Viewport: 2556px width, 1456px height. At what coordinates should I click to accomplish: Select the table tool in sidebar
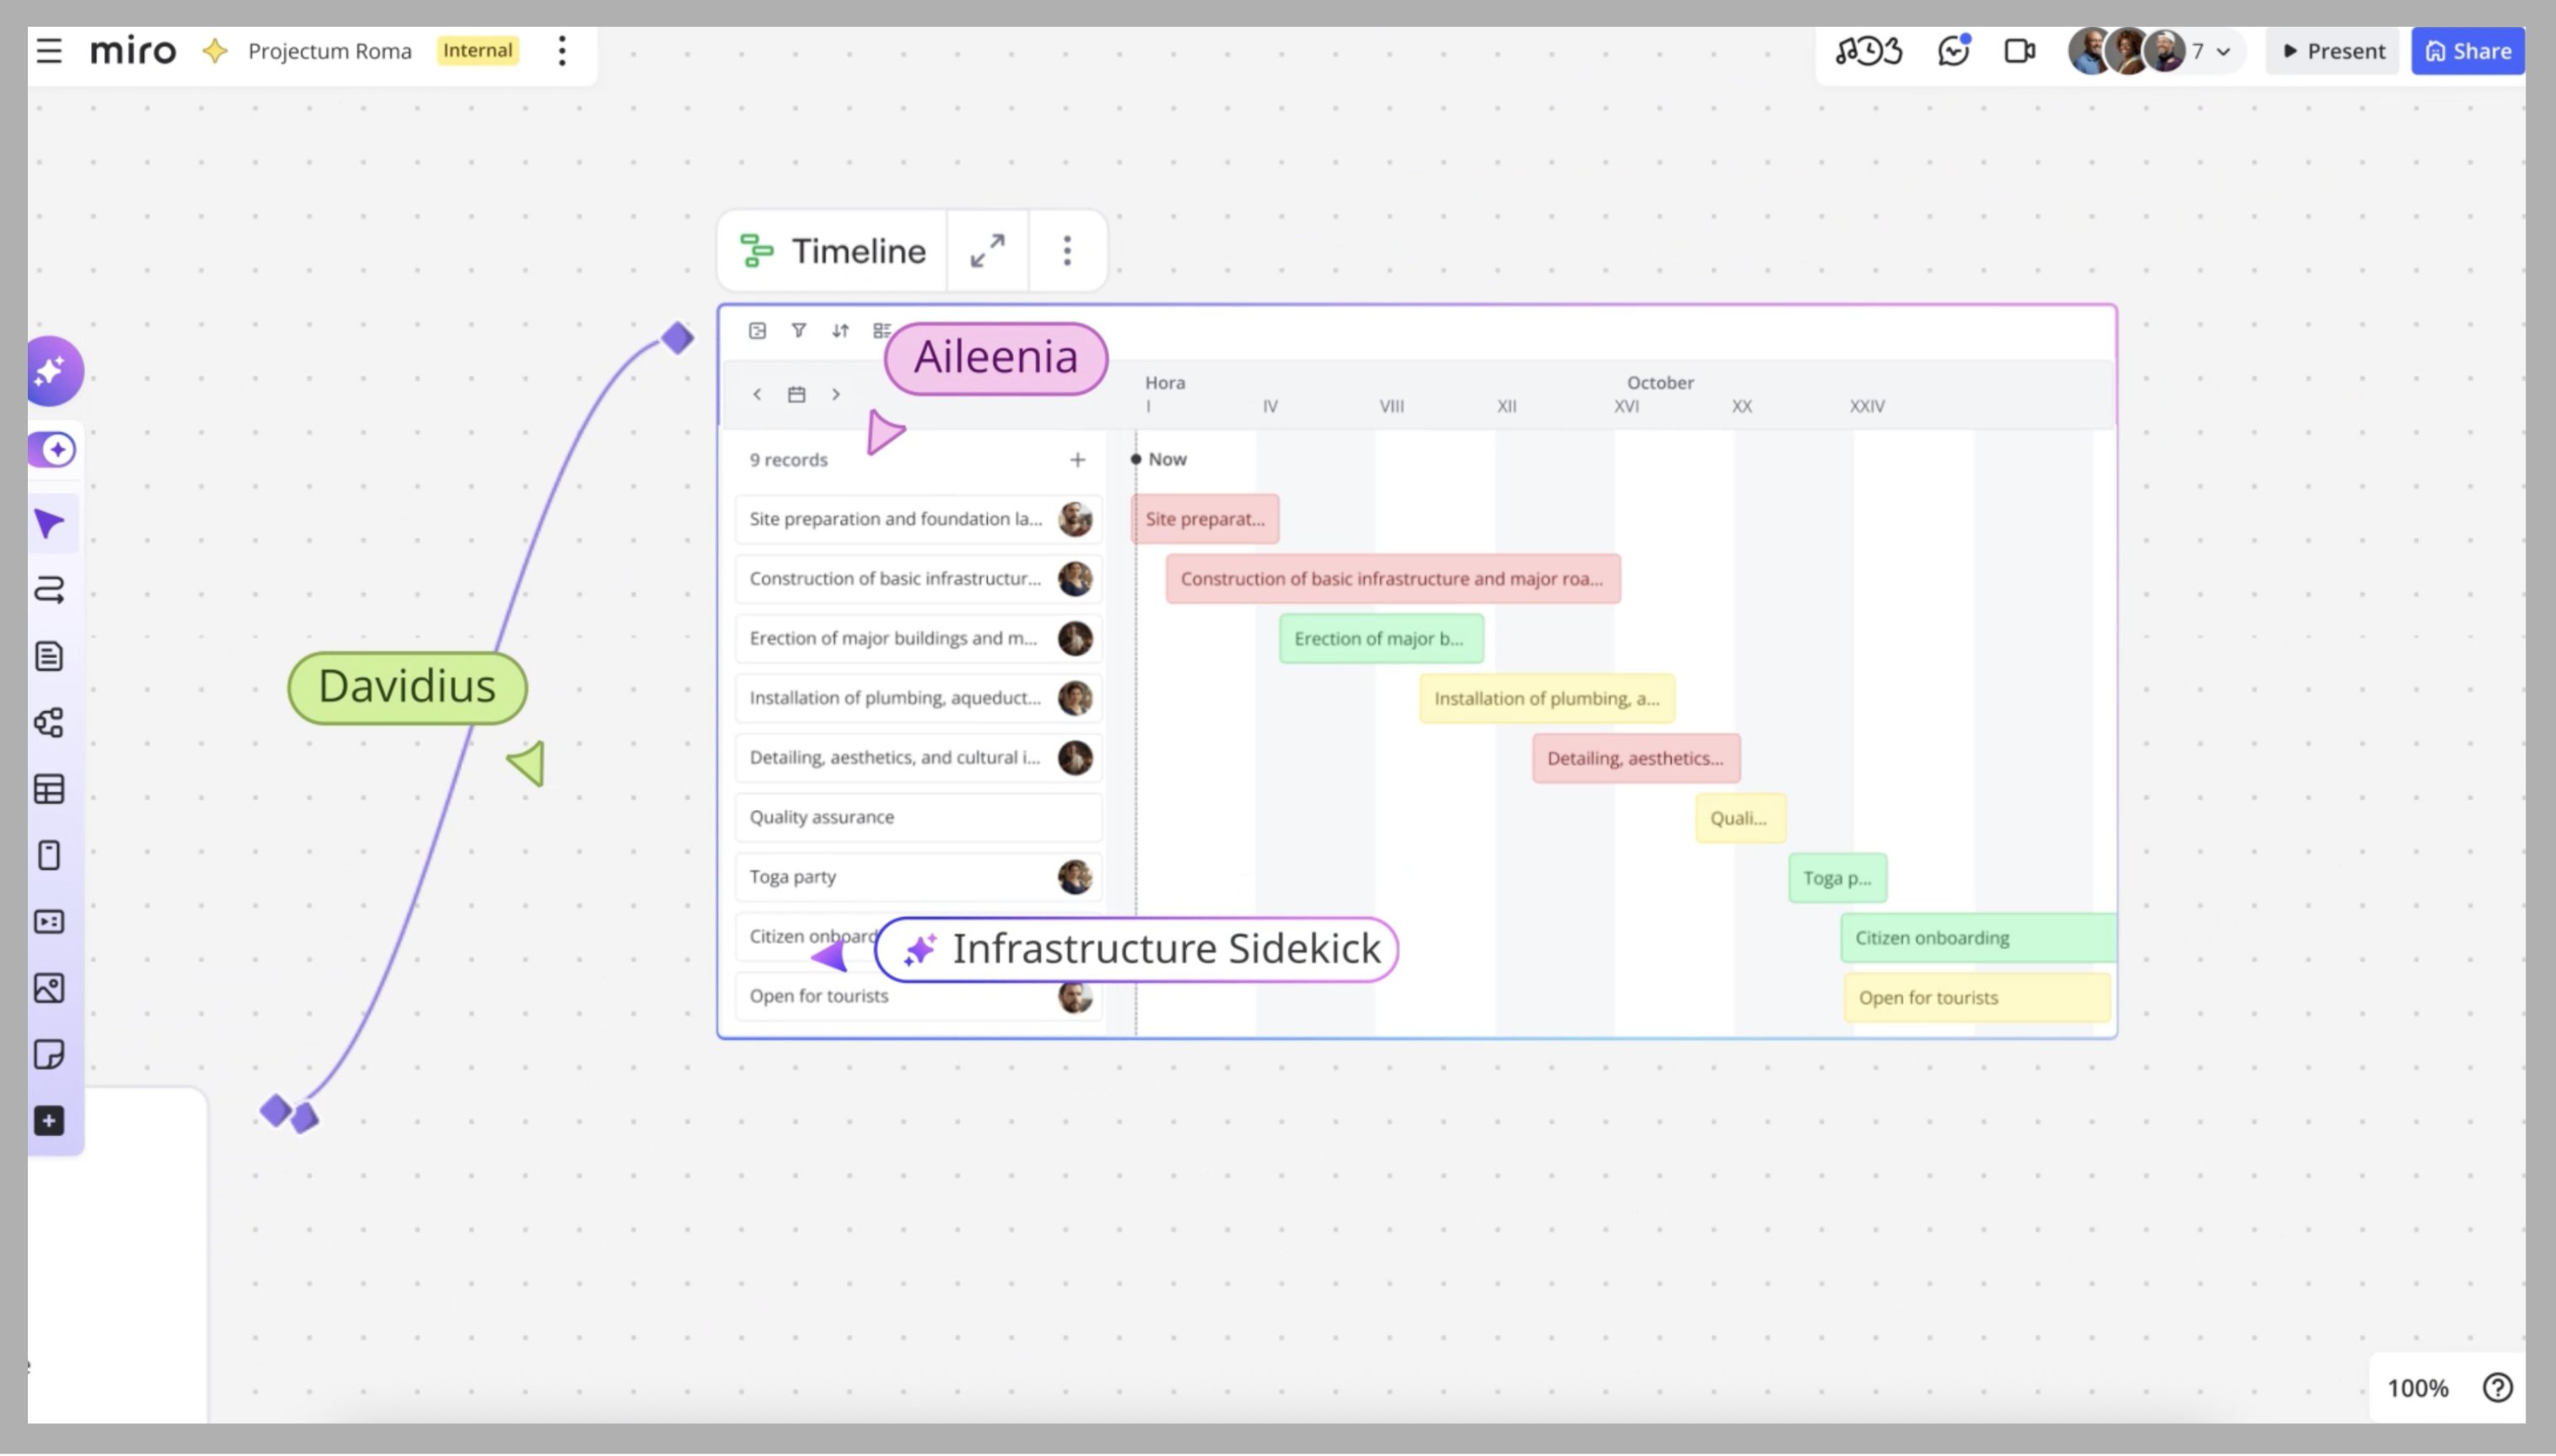[49, 790]
